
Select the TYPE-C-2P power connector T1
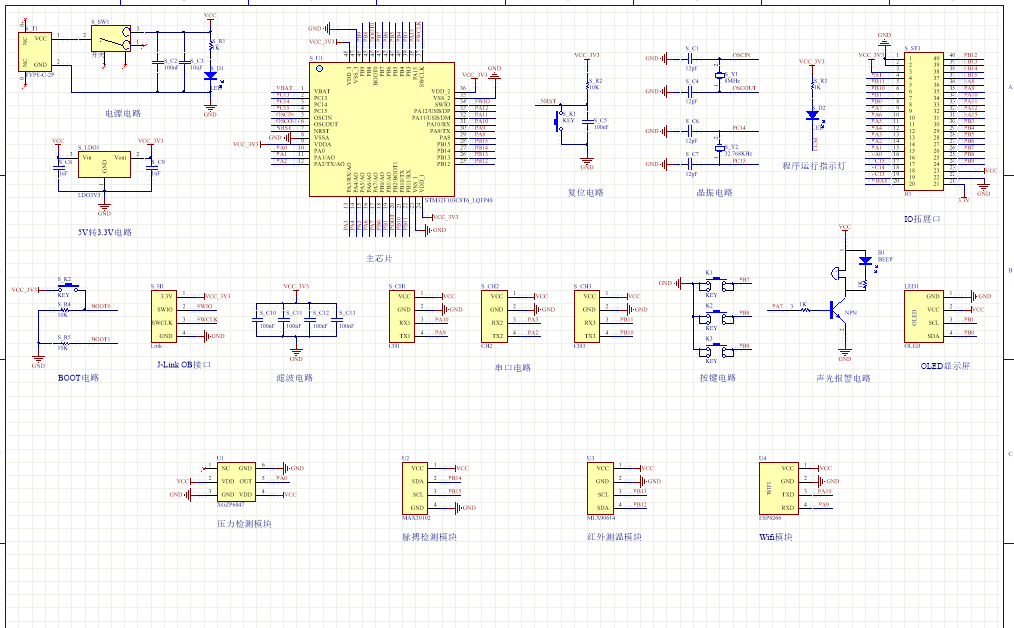[36, 51]
